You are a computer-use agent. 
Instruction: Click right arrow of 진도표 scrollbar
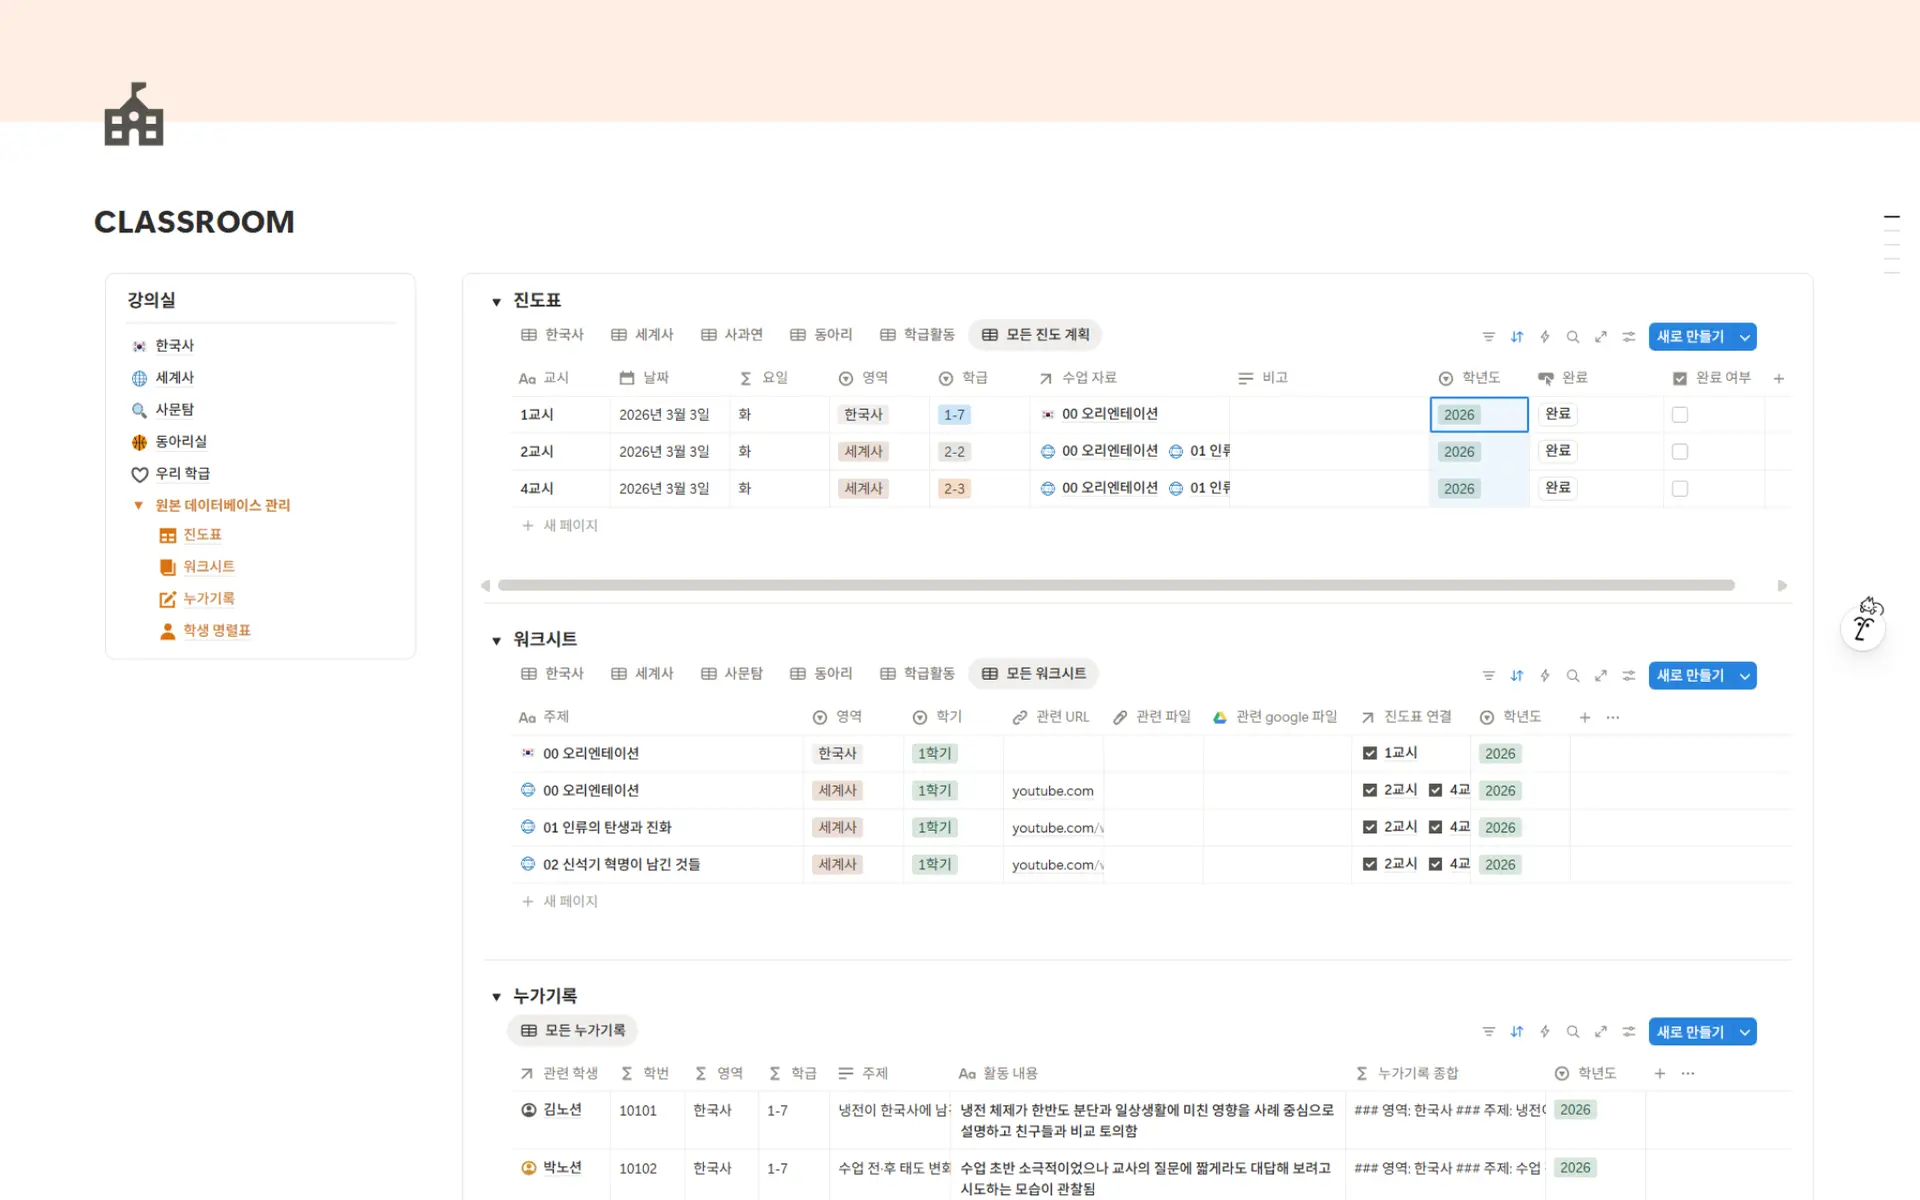[1782, 586]
